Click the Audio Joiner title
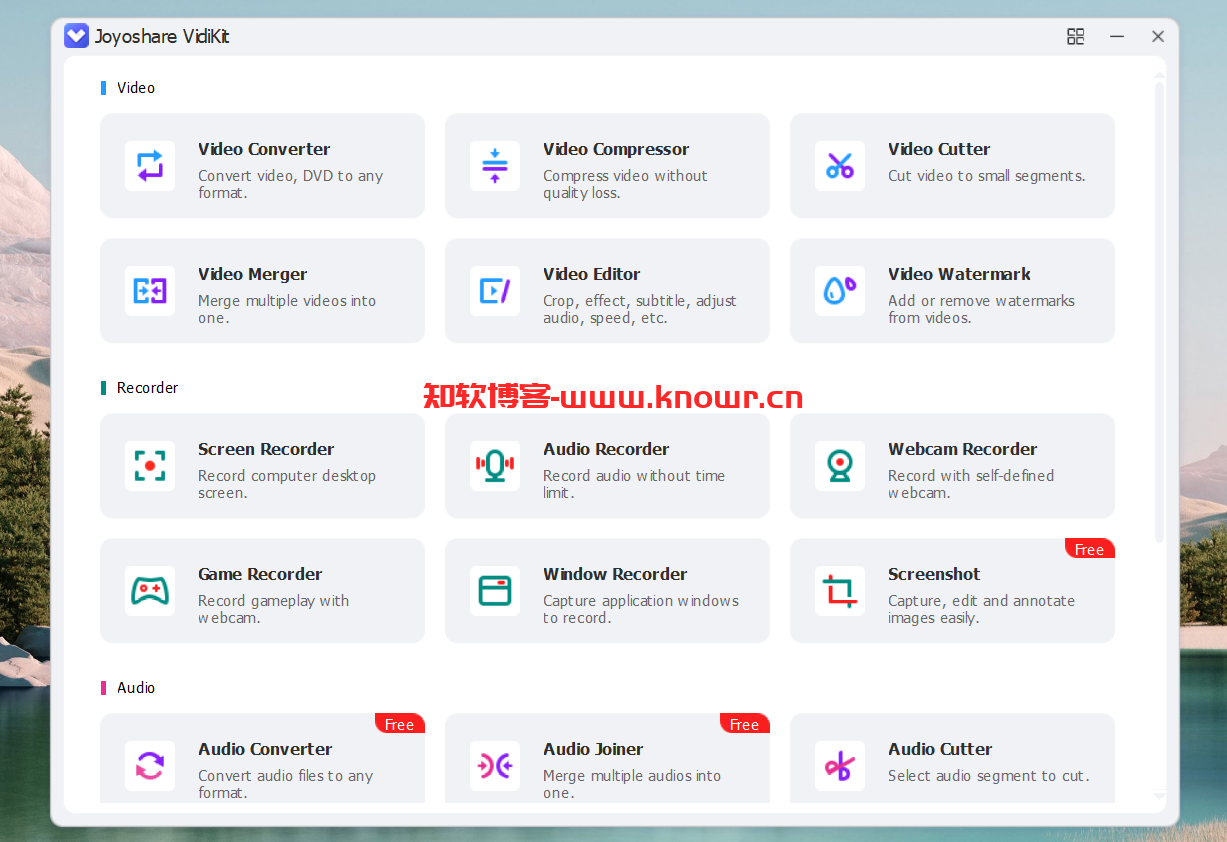 593,750
